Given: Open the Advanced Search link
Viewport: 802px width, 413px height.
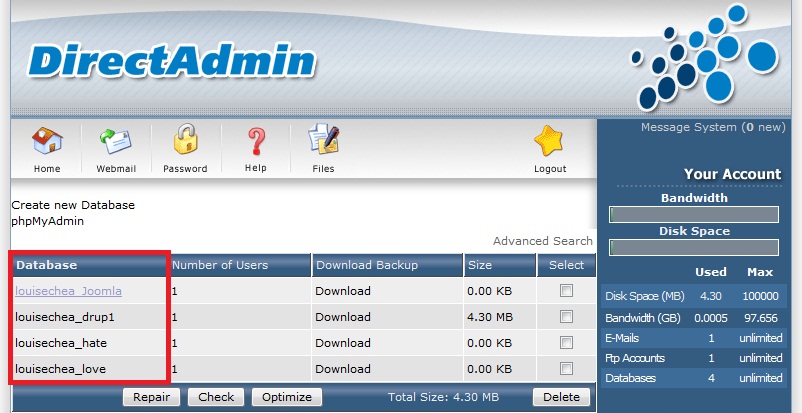Looking at the screenshot, I should tap(543, 241).
